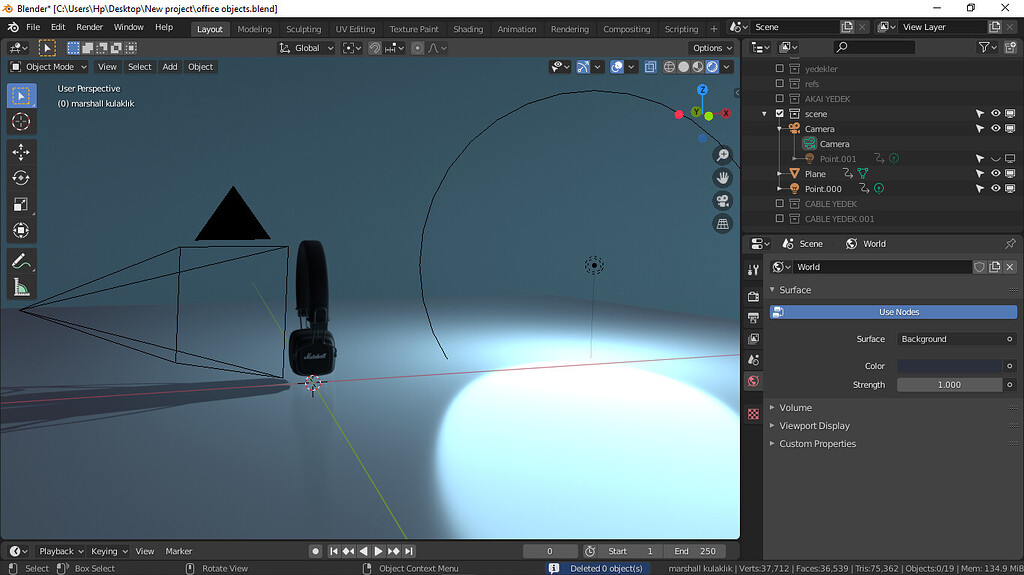Select the Transform tool
1024x575 pixels.
[x=21, y=230]
